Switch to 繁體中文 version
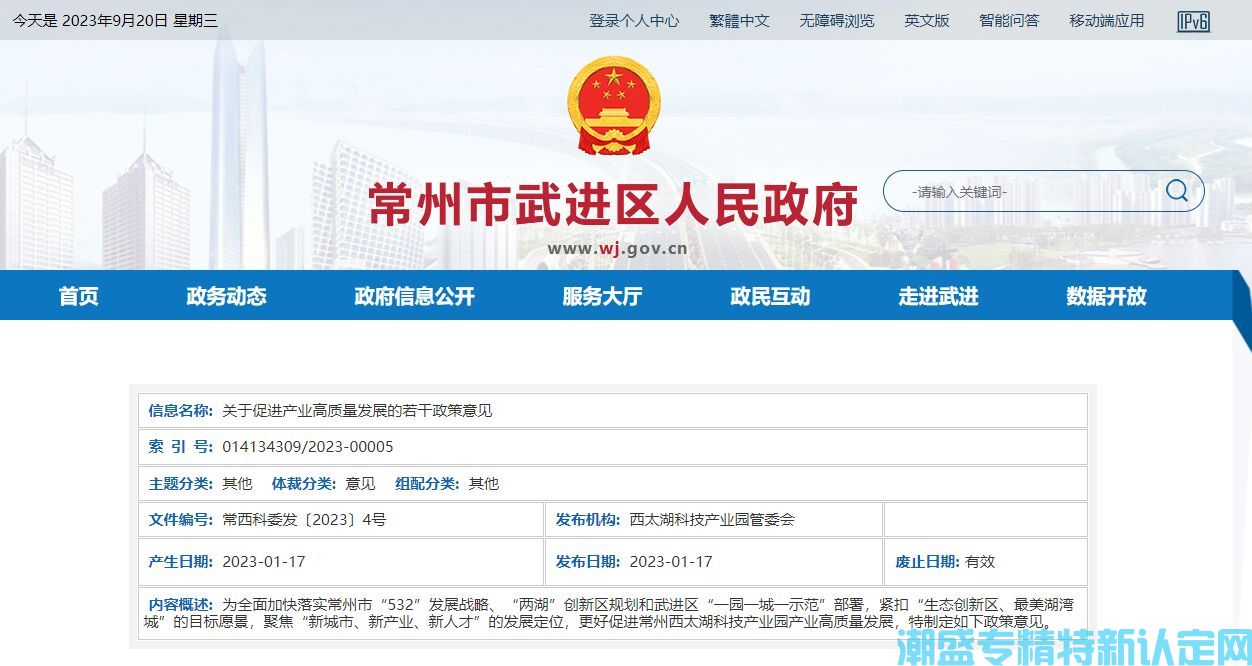Viewport: 1252px width, 666px height. pyautogui.click(x=739, y=20)
